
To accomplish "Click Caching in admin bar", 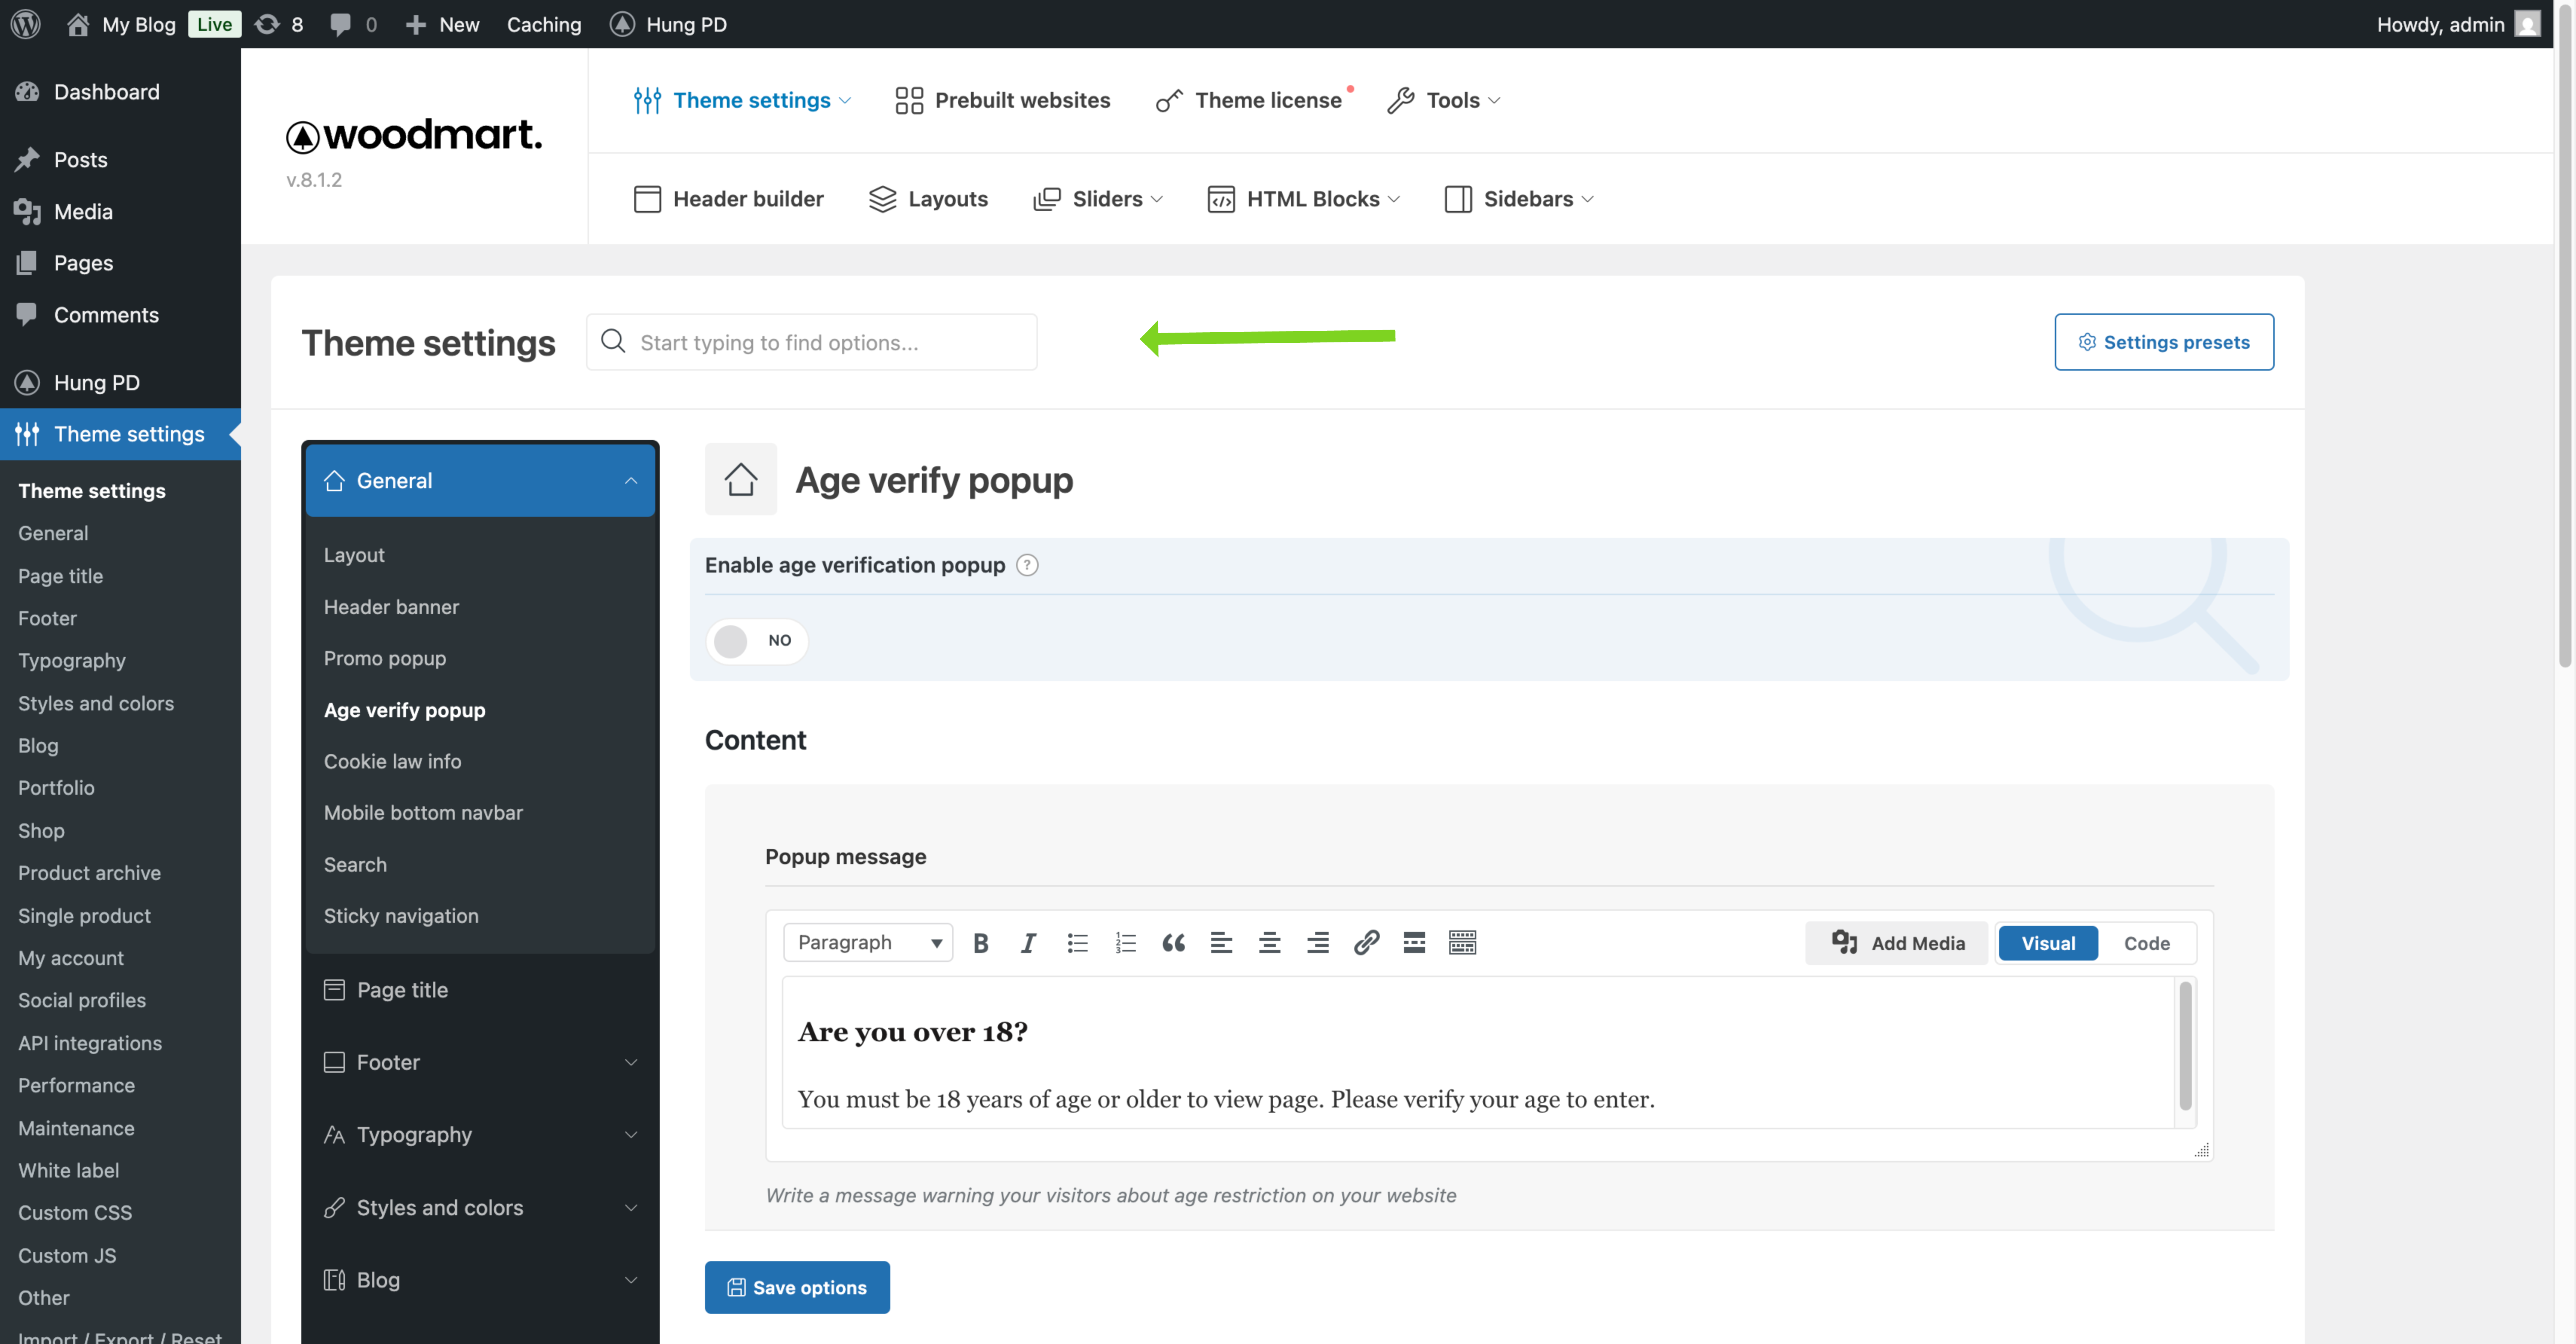I will click(x=544, y=24).
